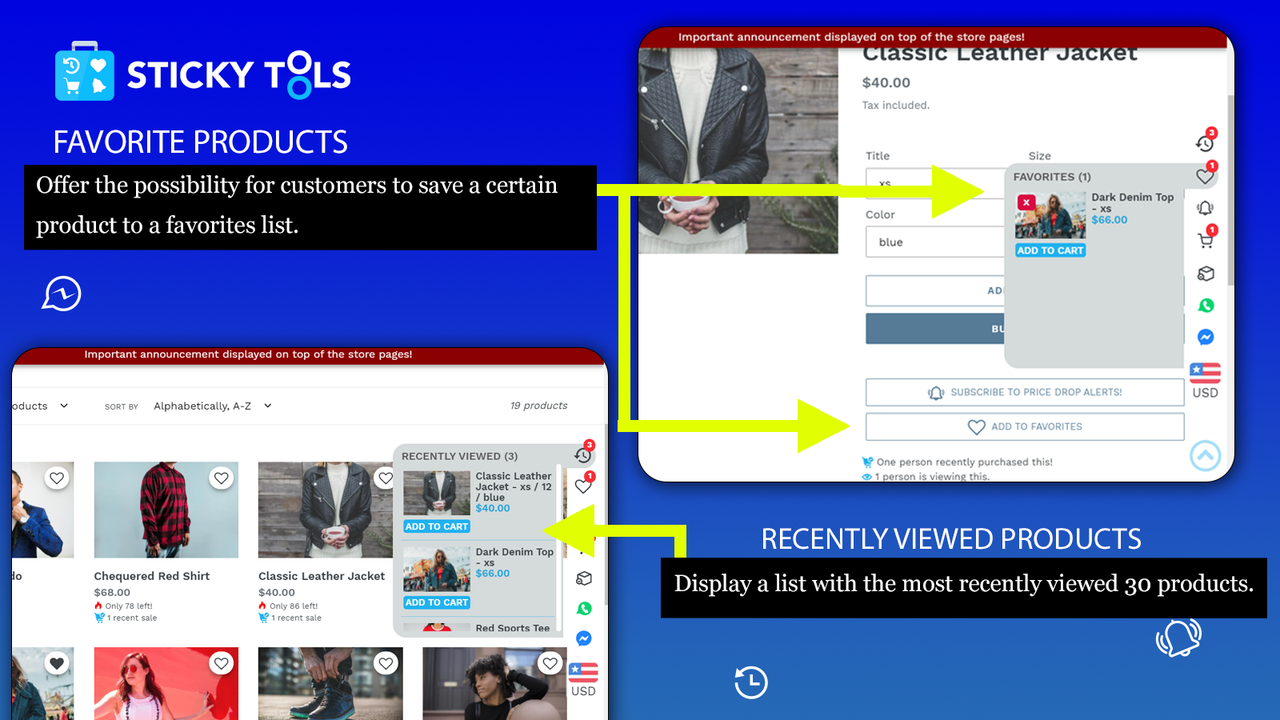This screenshot has height=720, width=1280.
Task: Click the scroll-to-top arrow button on product page
Action: 1205,456
